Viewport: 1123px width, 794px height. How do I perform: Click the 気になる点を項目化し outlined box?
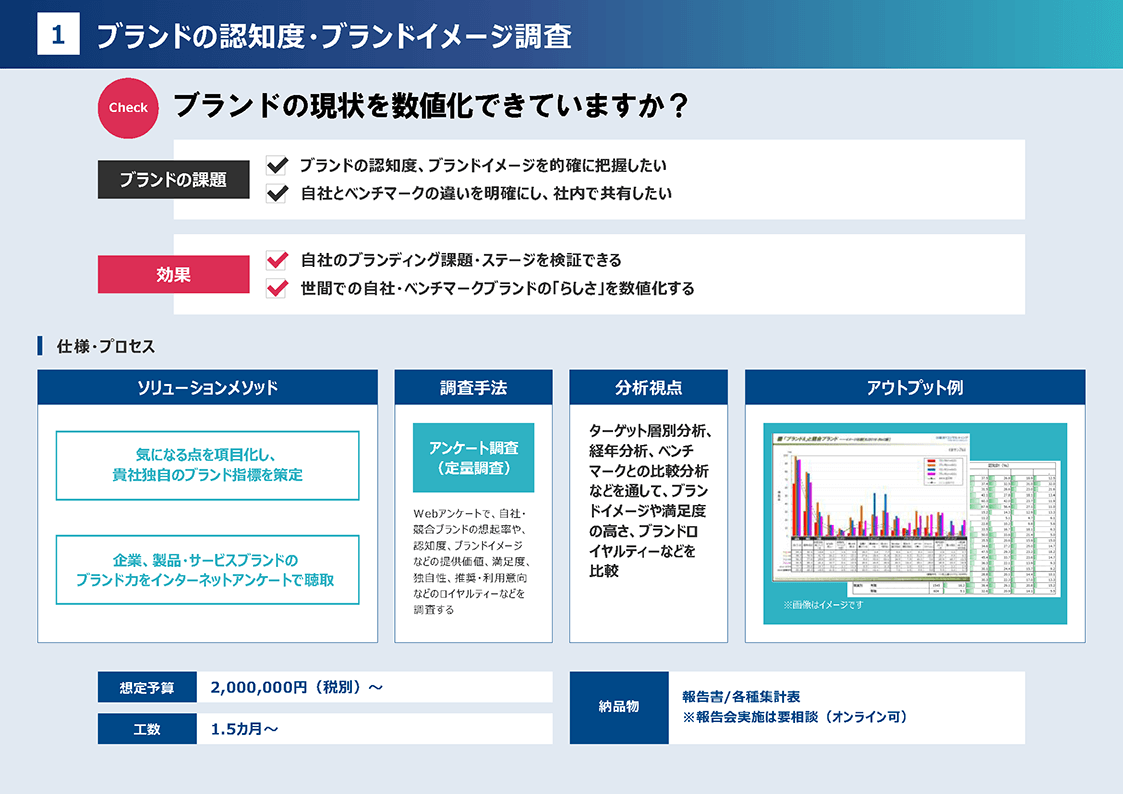pyautogui.click(x=207, y=465)
